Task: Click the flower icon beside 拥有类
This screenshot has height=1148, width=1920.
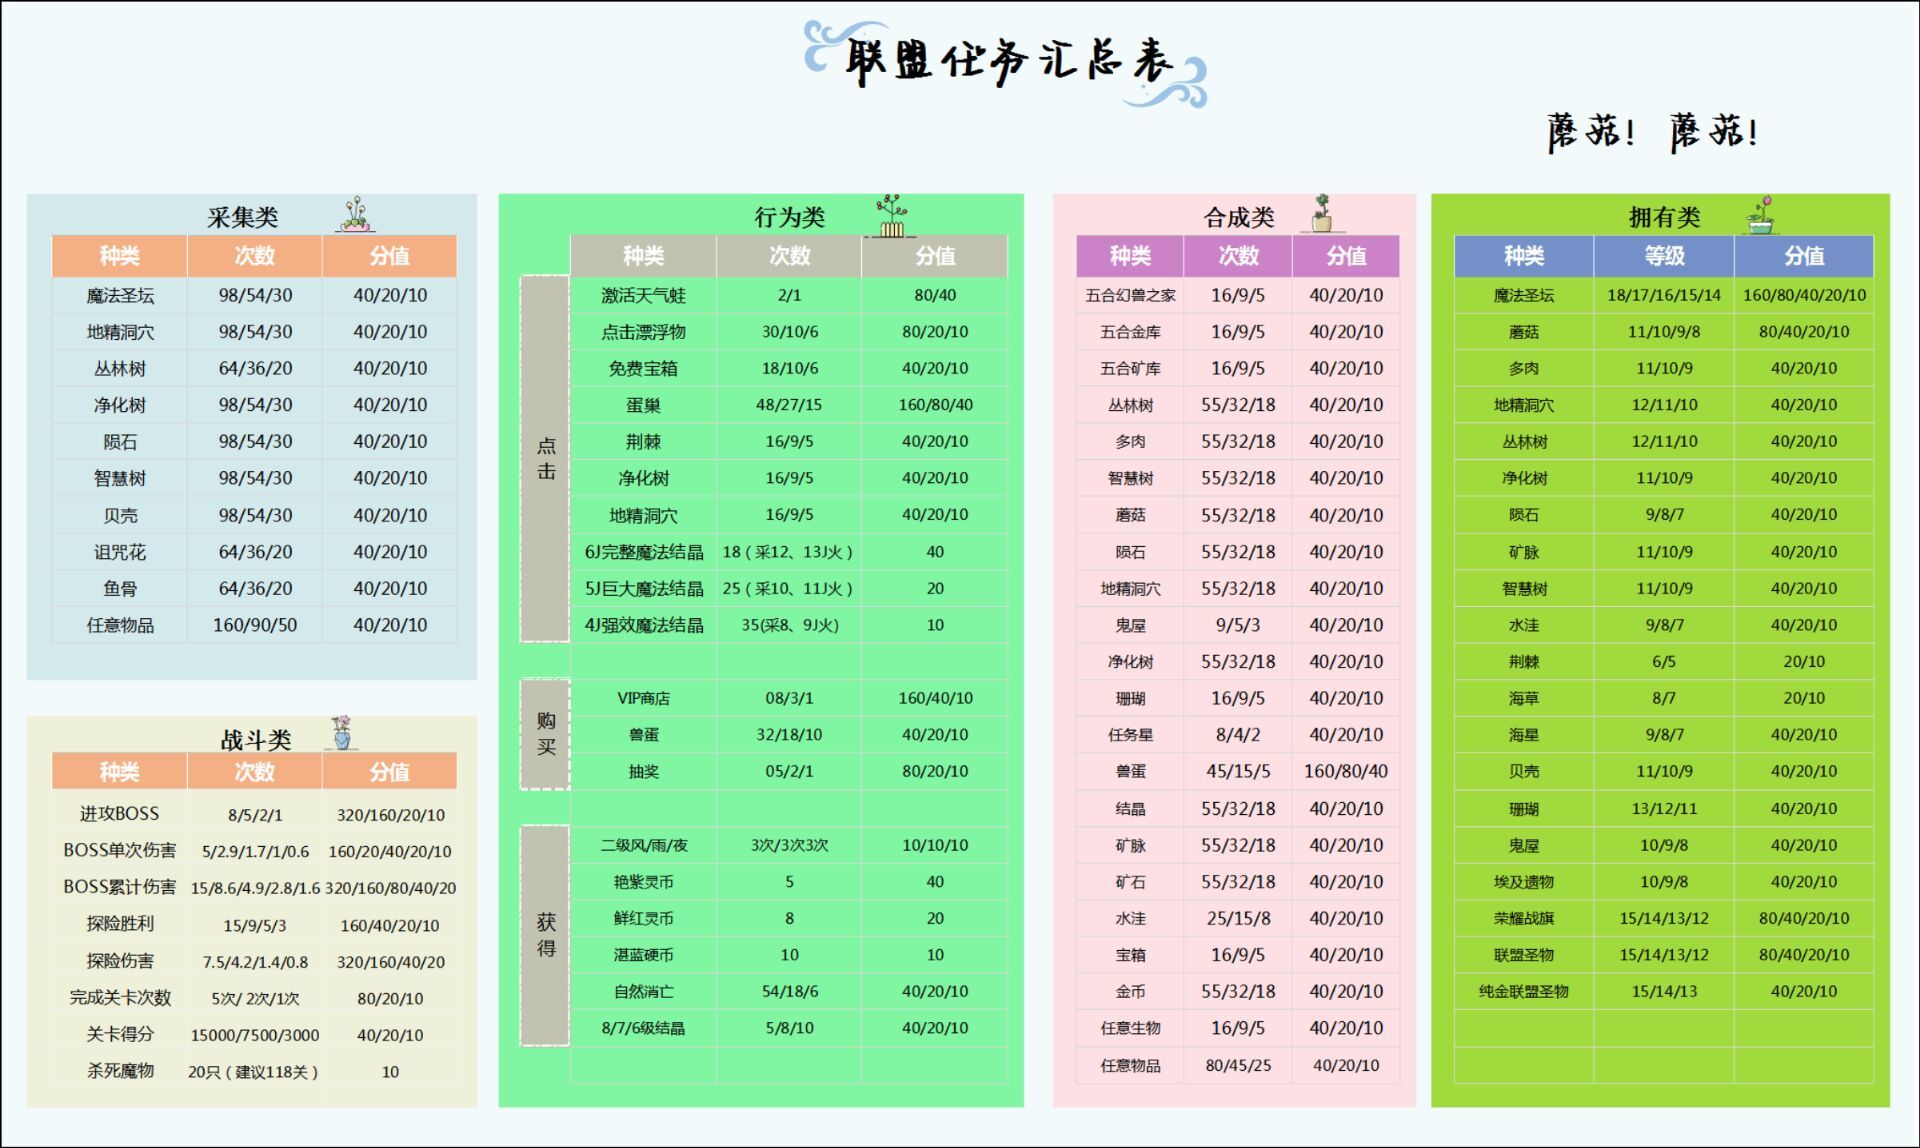Action: pyautogui.click(x=1762, y=215)
